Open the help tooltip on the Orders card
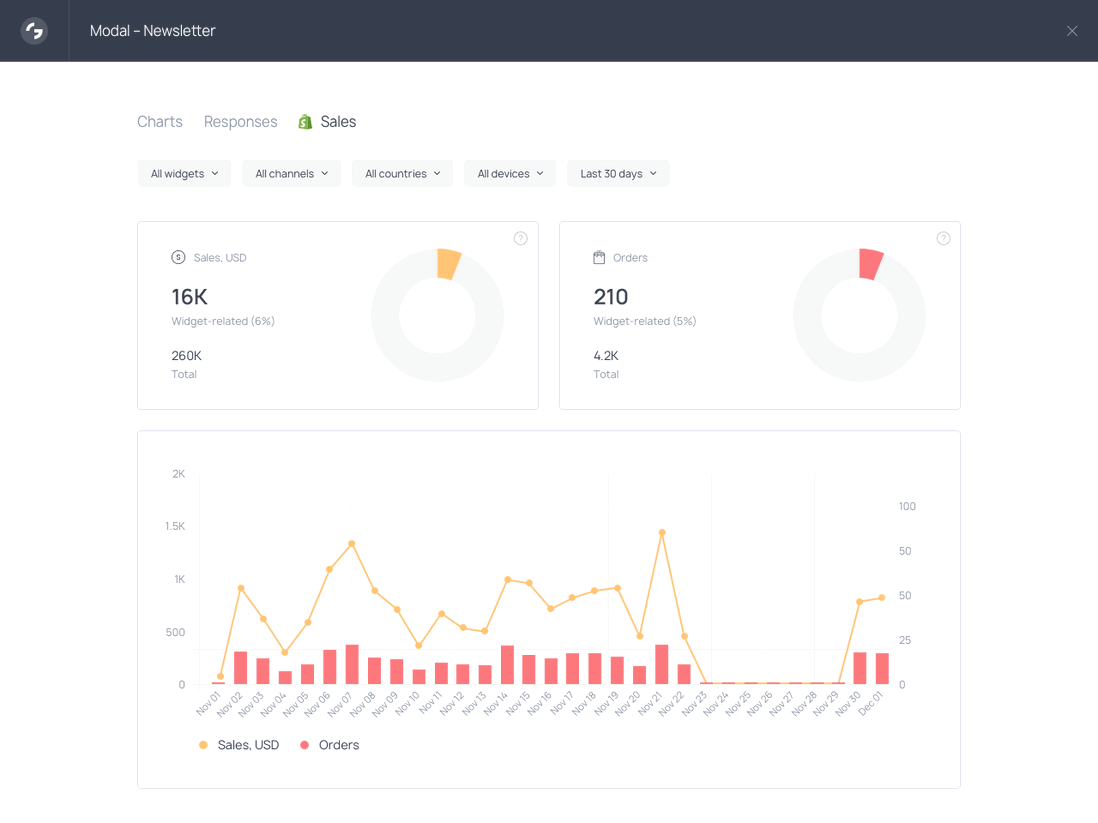This screenshot has width=1098, height=823. tap(943, 238)
